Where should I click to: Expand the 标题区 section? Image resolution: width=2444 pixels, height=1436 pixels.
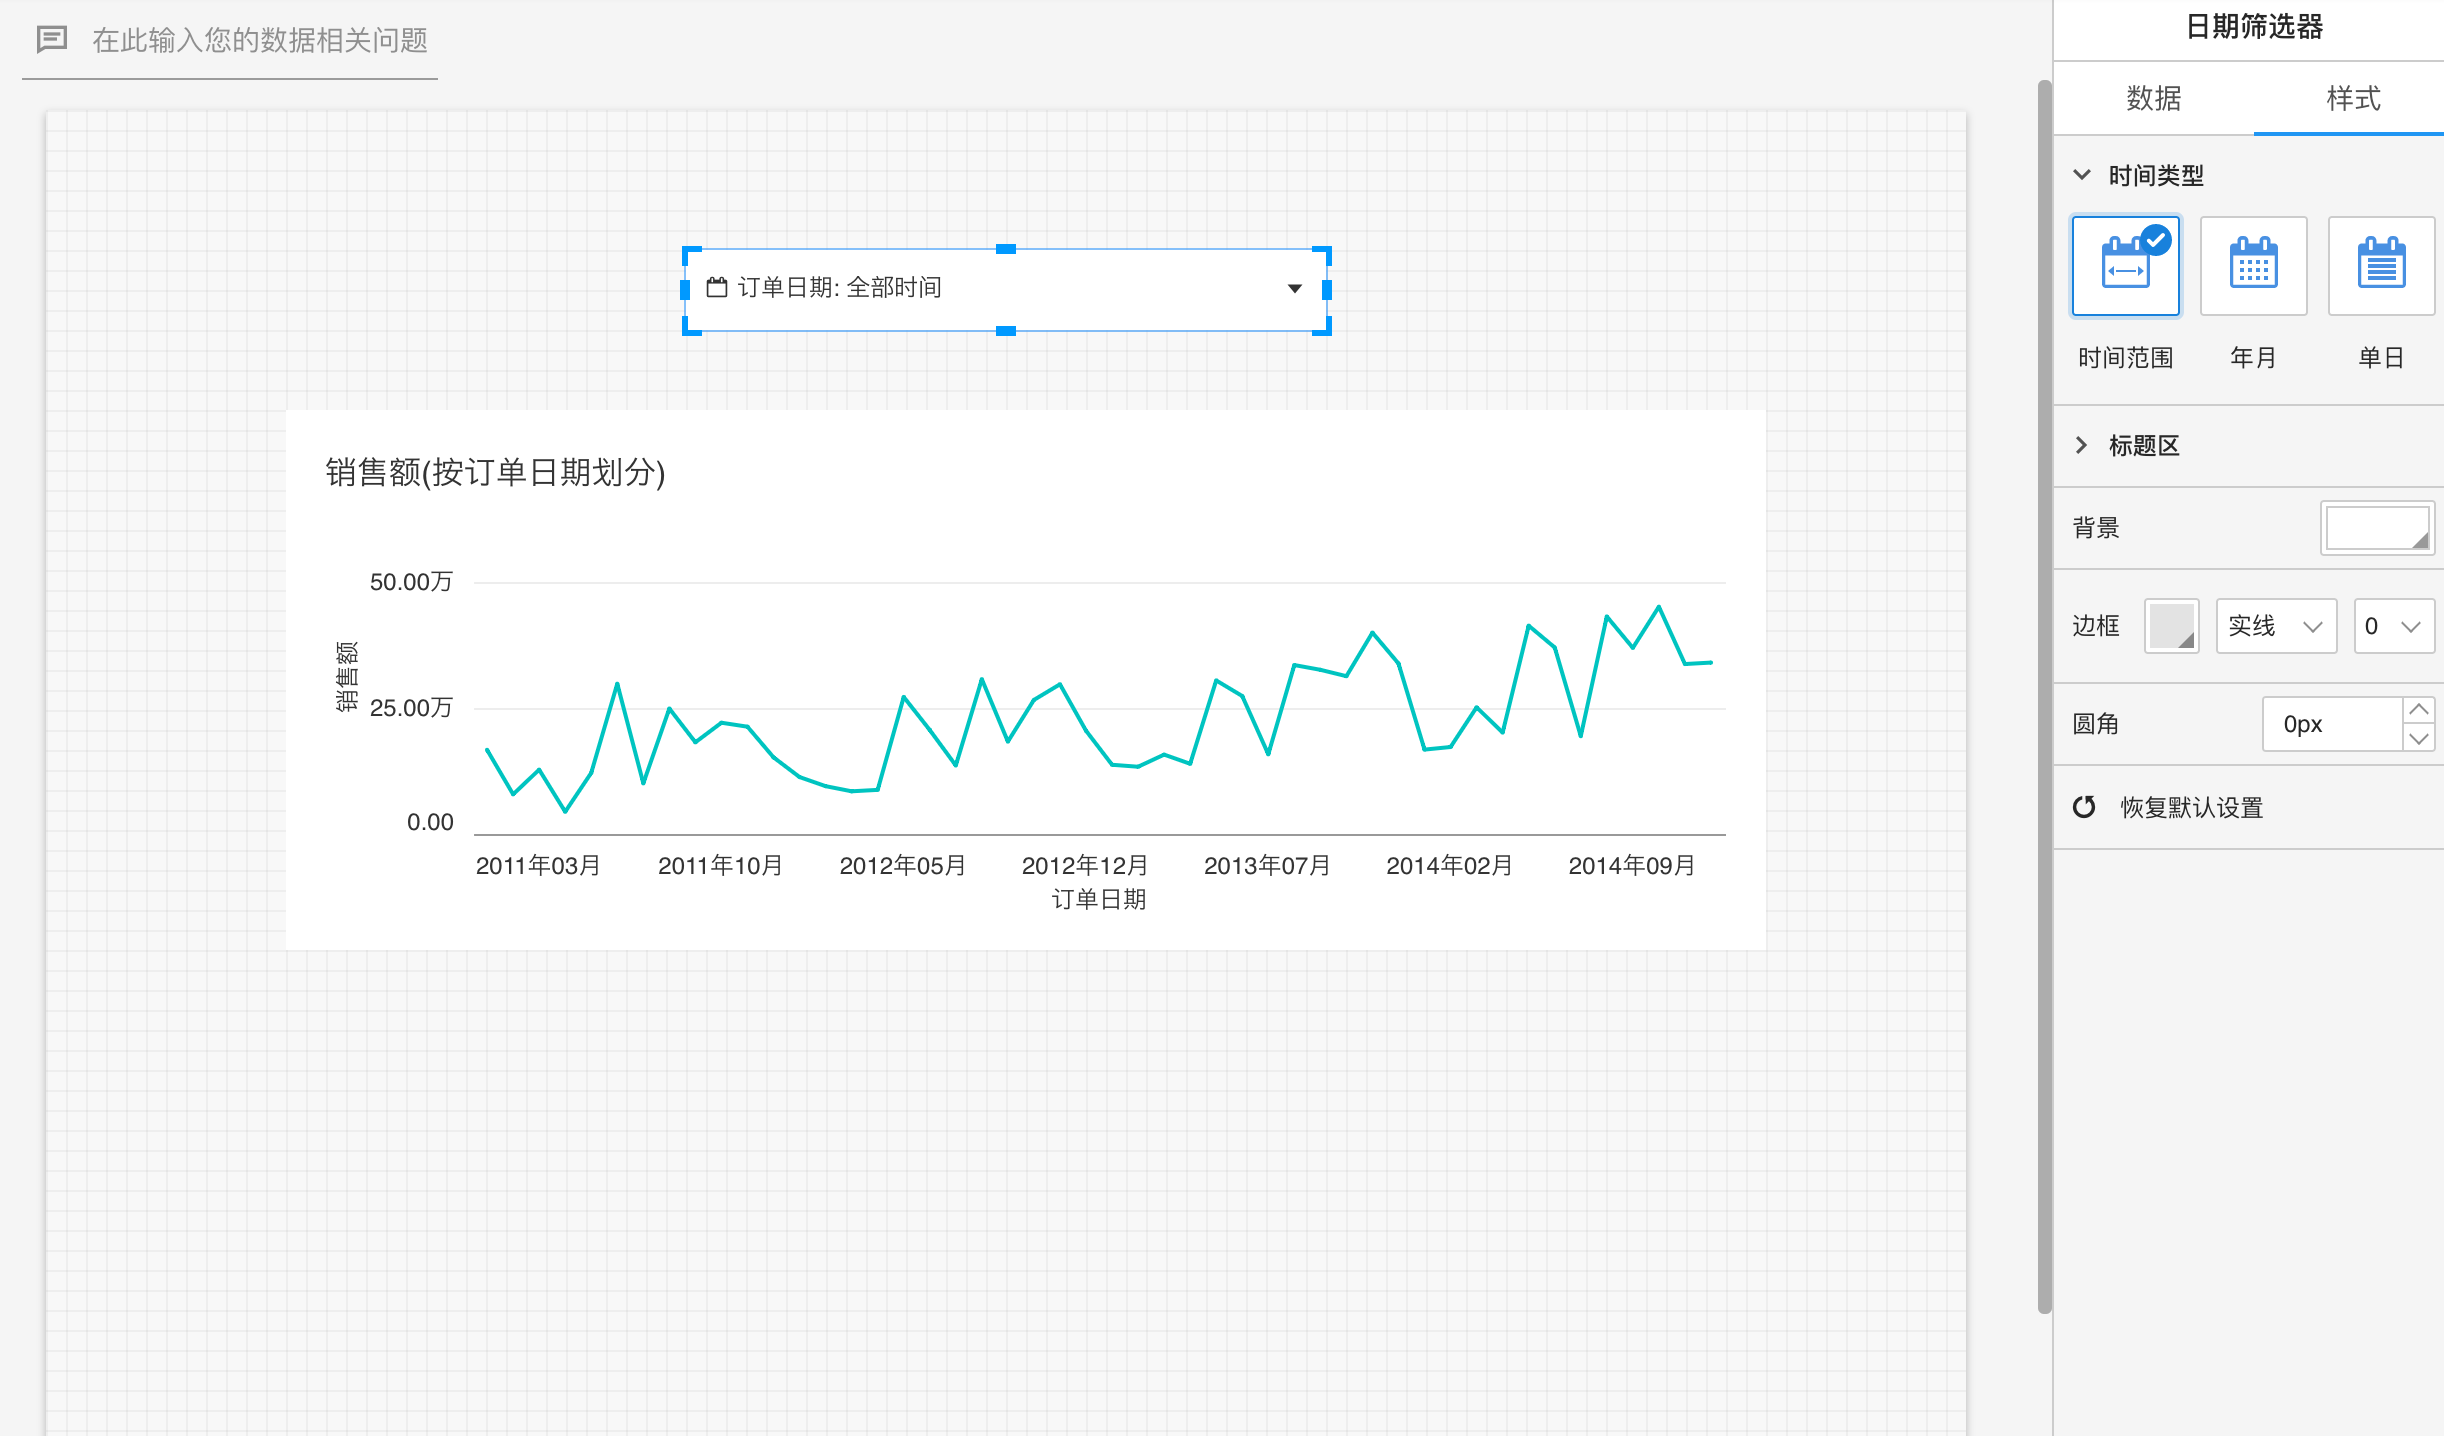point(2082,445)
